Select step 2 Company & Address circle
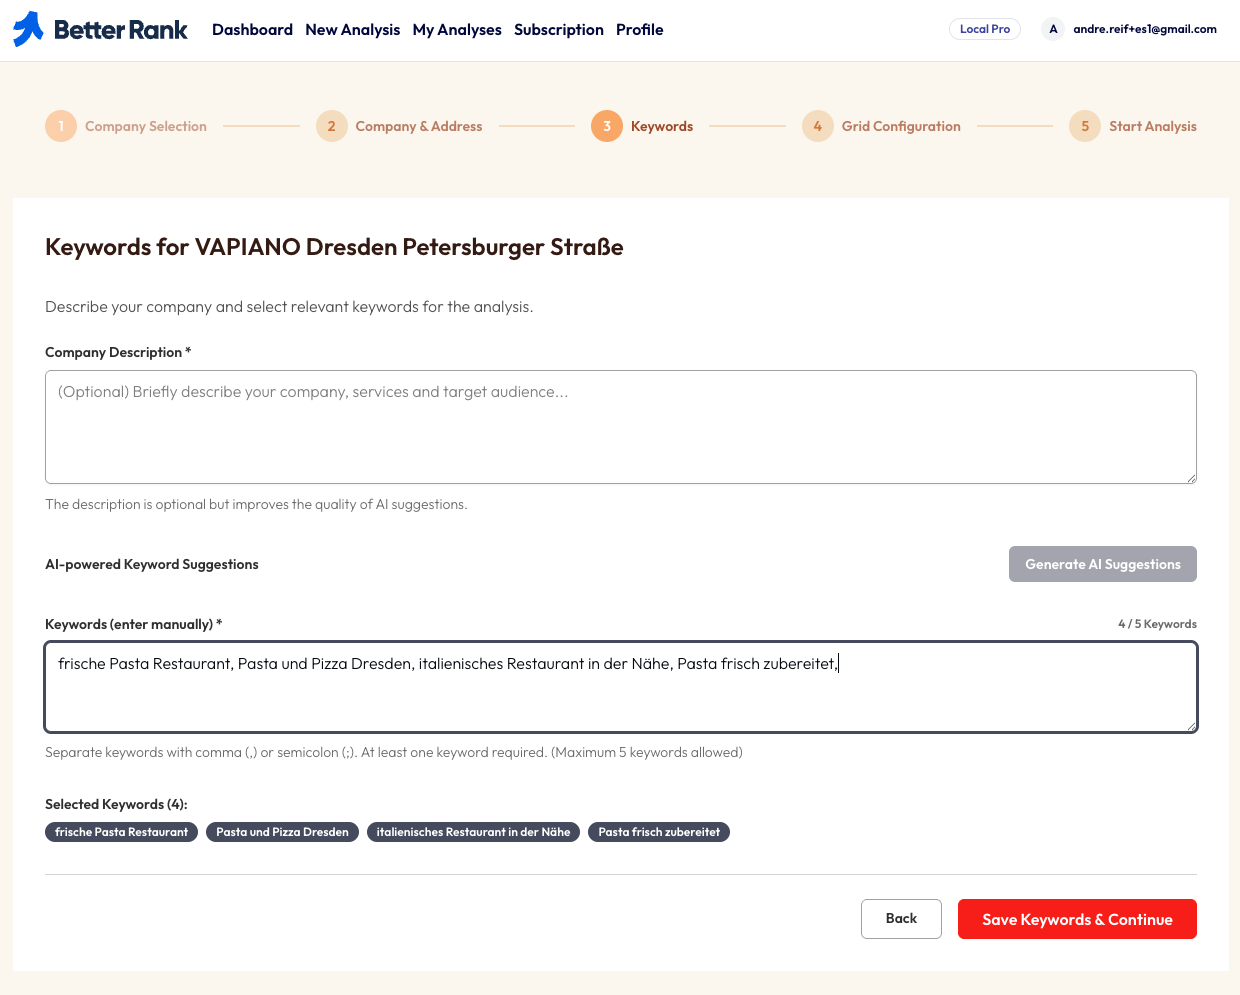This screenshot has width=1240, height=995. click(331, 126)
